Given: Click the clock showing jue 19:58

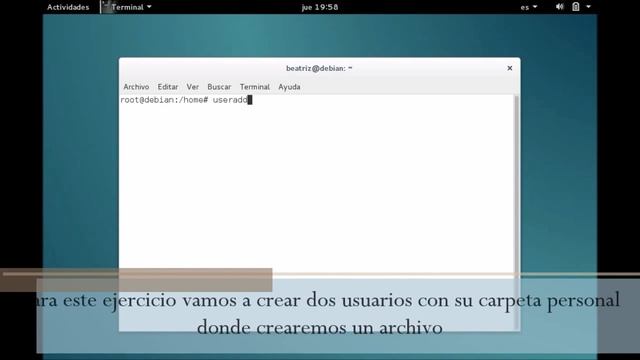Looking at the screenshot, I should (x=320, y=7).
